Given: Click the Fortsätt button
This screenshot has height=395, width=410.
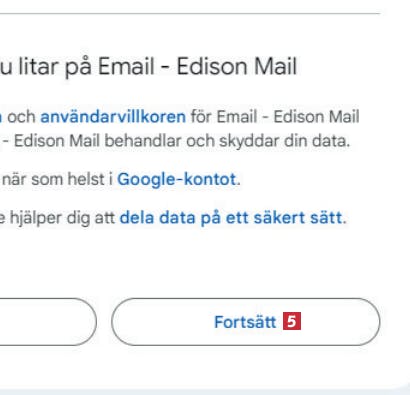Looking at the screenshot, I should pos(246,322).
